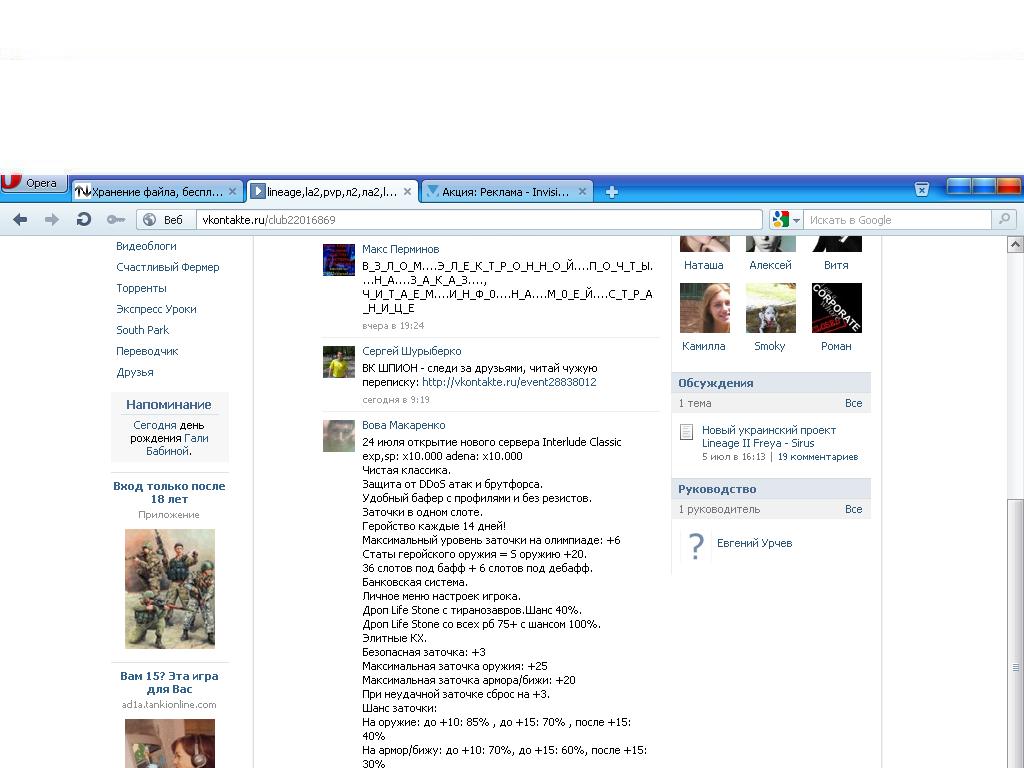
Task: Click Сергей Шурыберко avatar
Action: pos(339,362)
